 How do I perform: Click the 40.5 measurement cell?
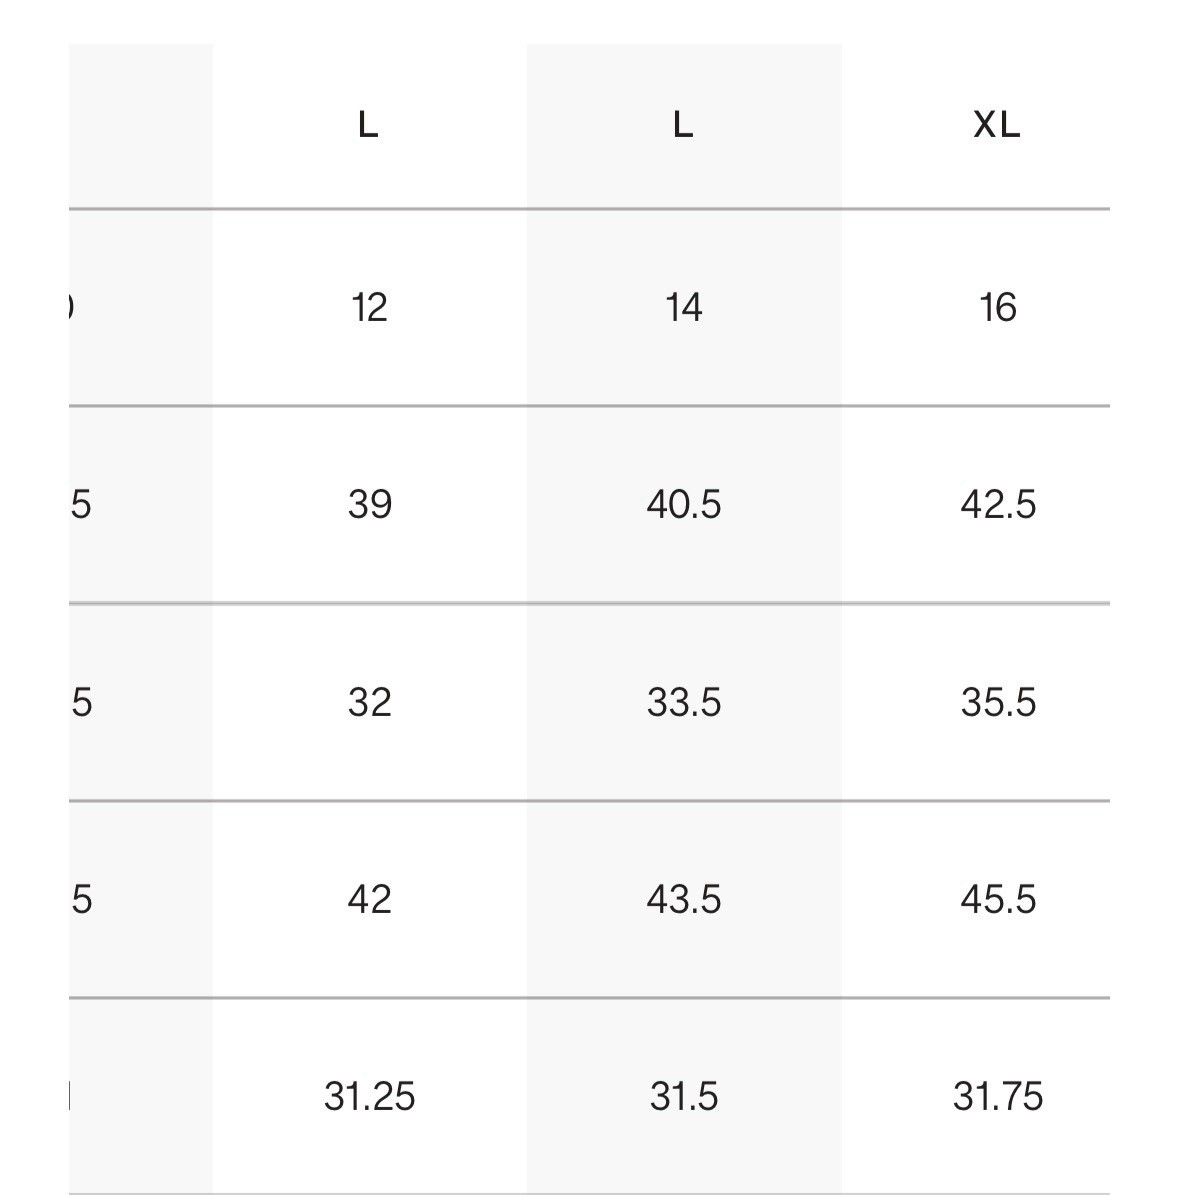click(684, 505)
